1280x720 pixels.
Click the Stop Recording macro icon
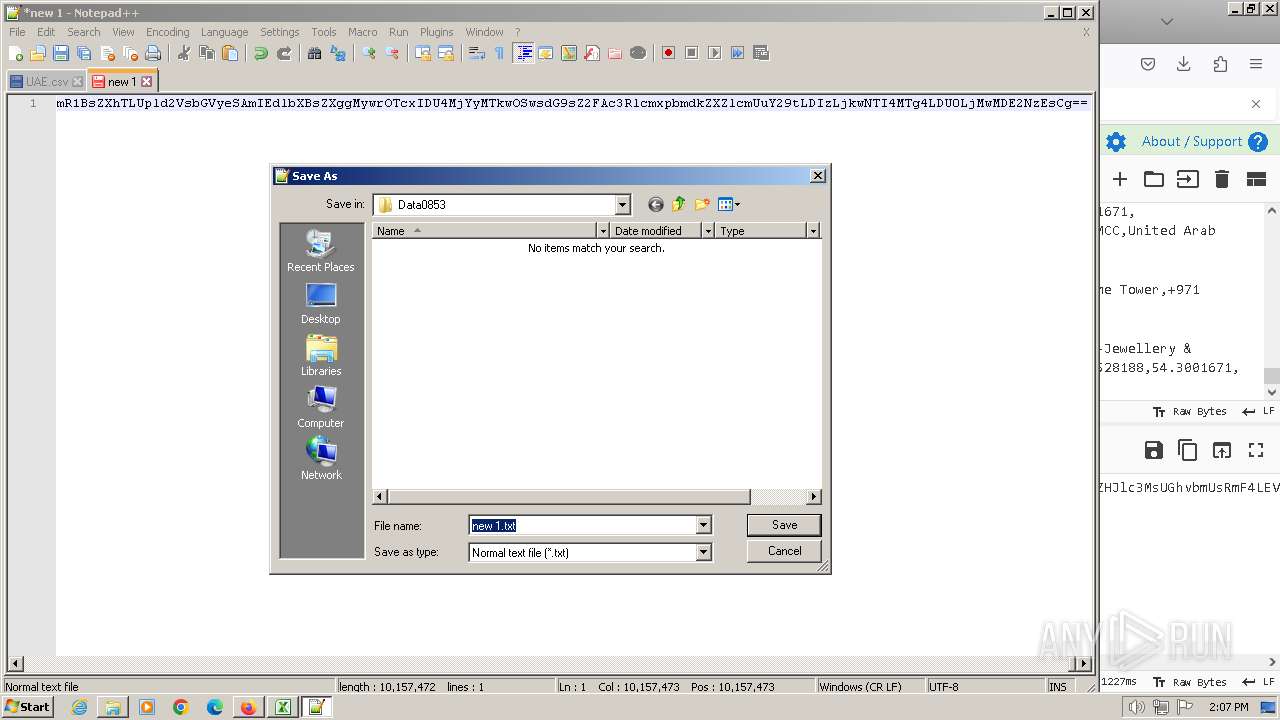point(691,53)
